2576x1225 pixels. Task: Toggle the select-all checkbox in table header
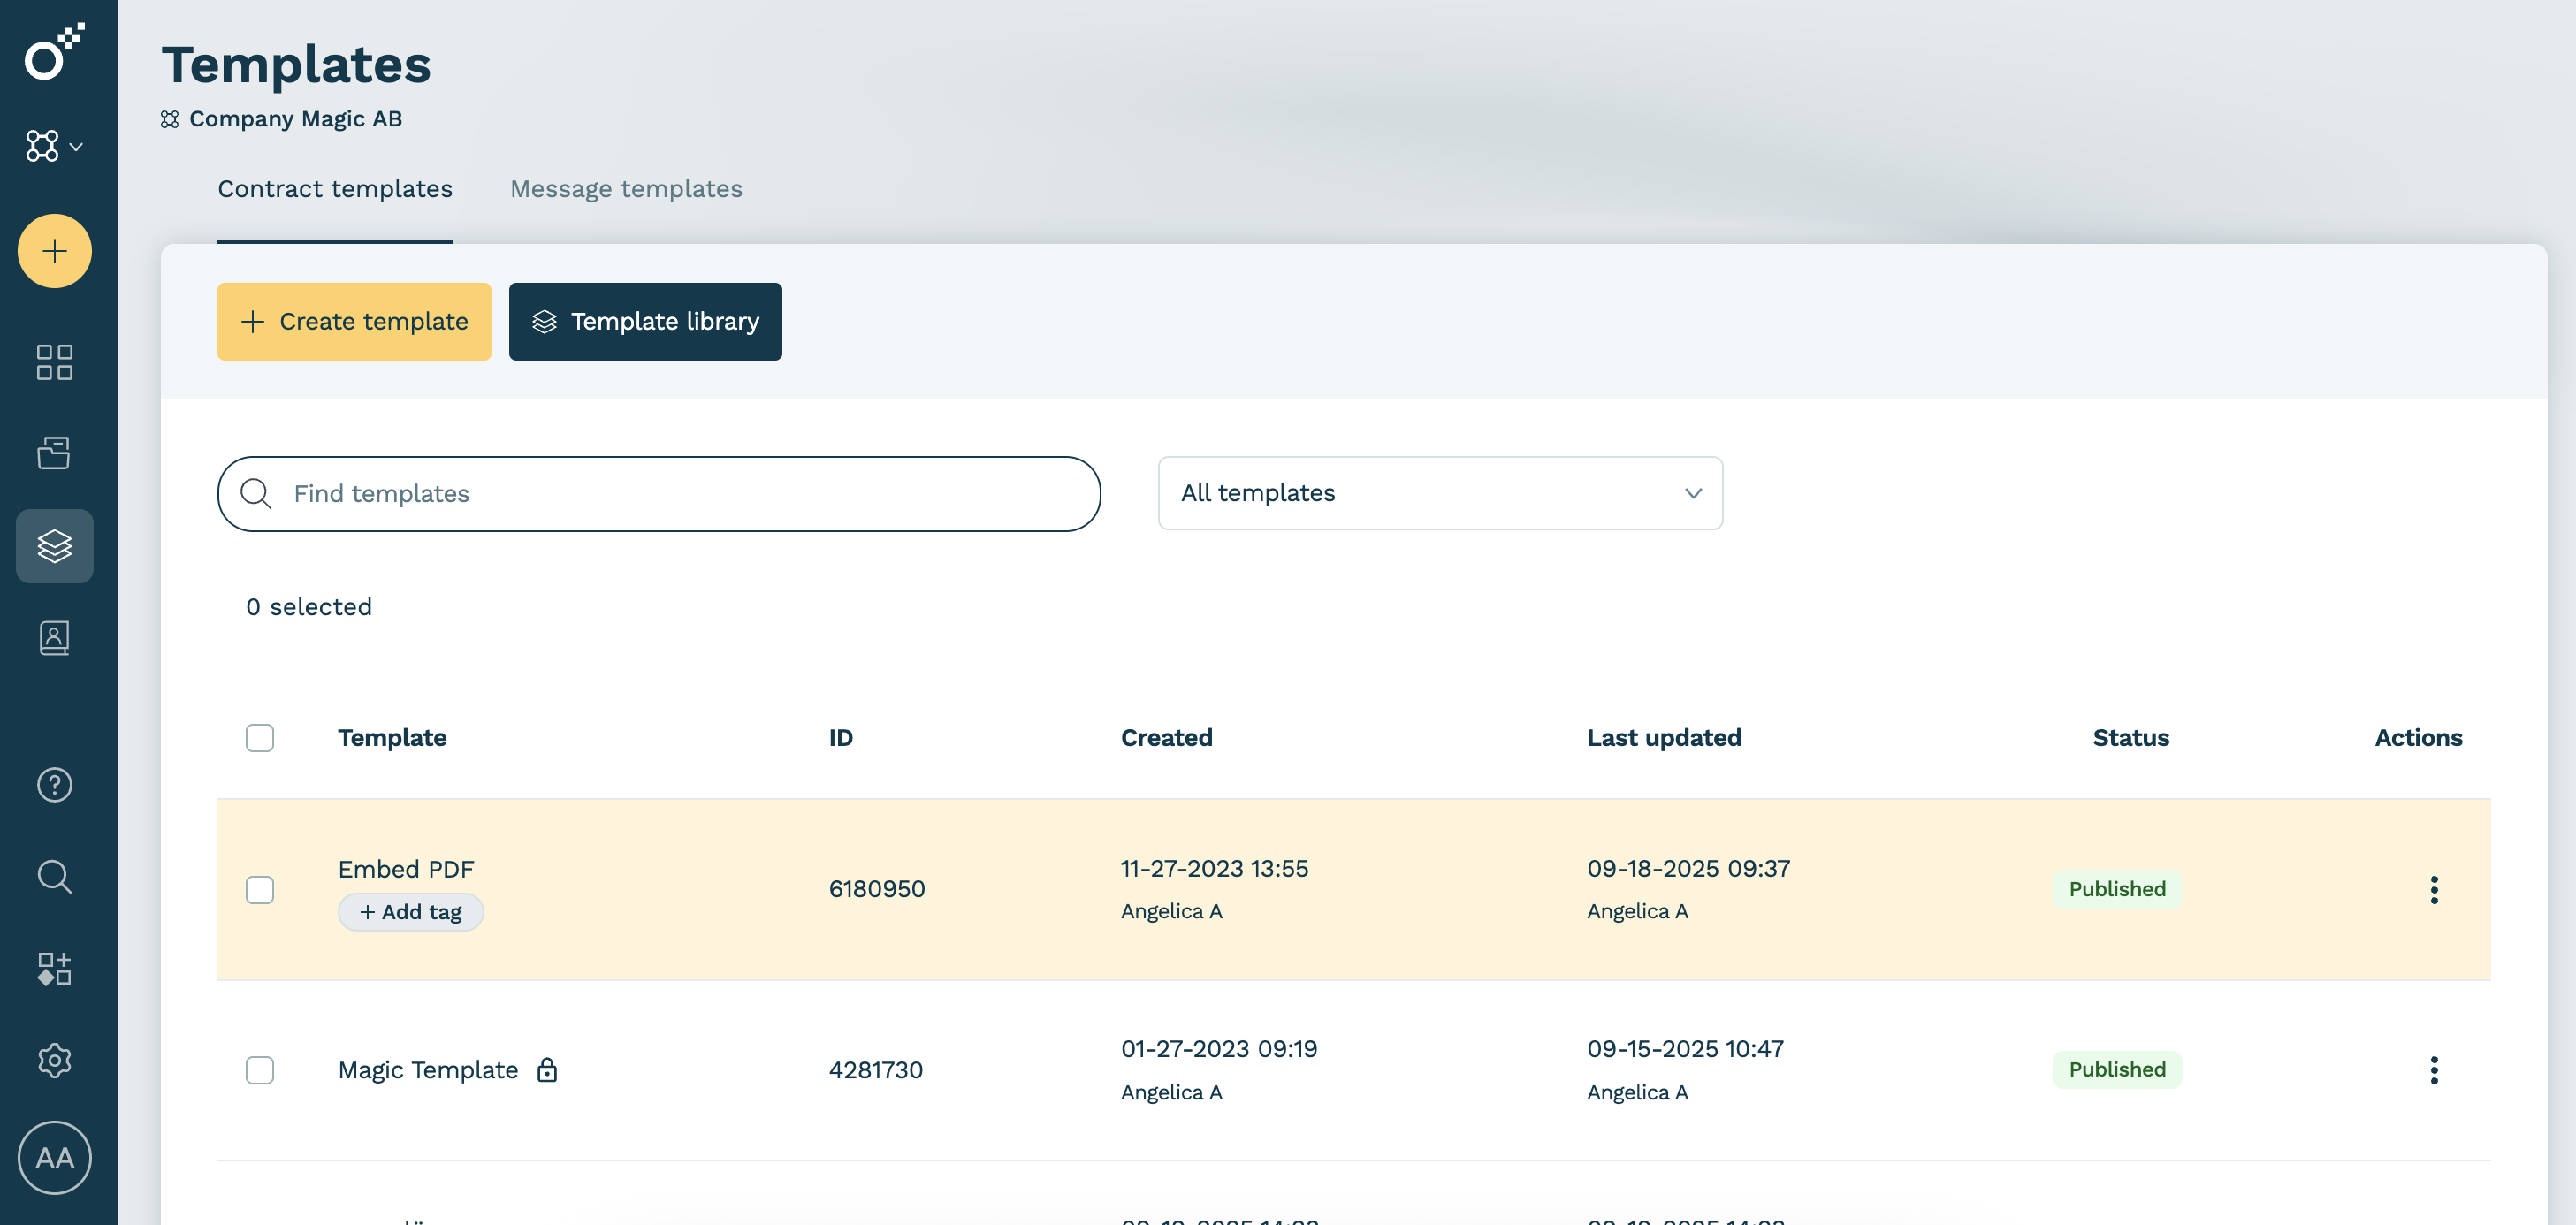point(260,738)
